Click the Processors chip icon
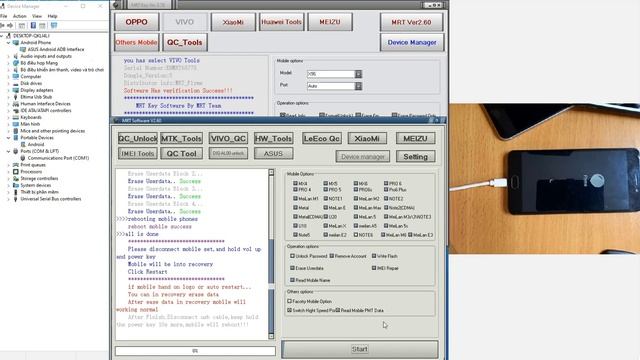The width and height of the screenshot is (640, 360). click(x=16, y=172)
